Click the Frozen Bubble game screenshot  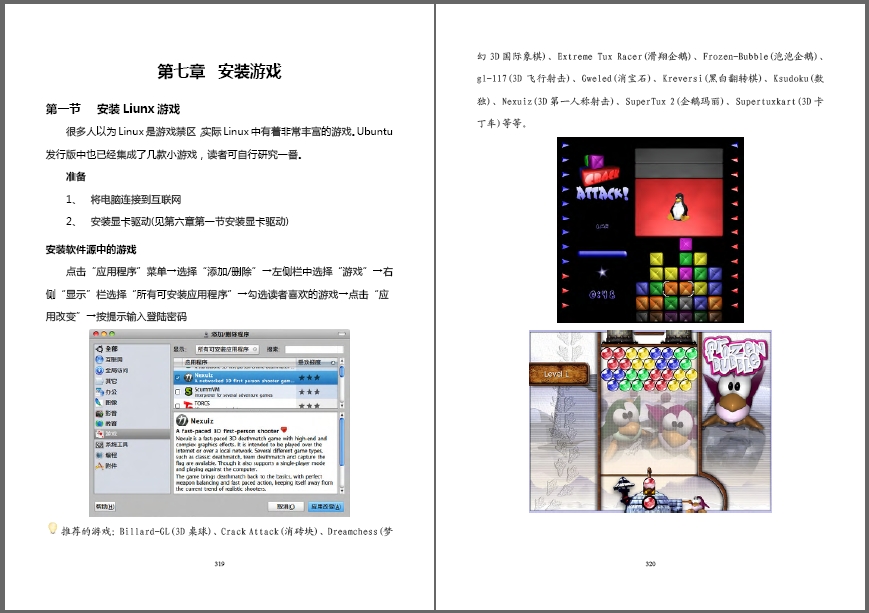coord(650,421)
